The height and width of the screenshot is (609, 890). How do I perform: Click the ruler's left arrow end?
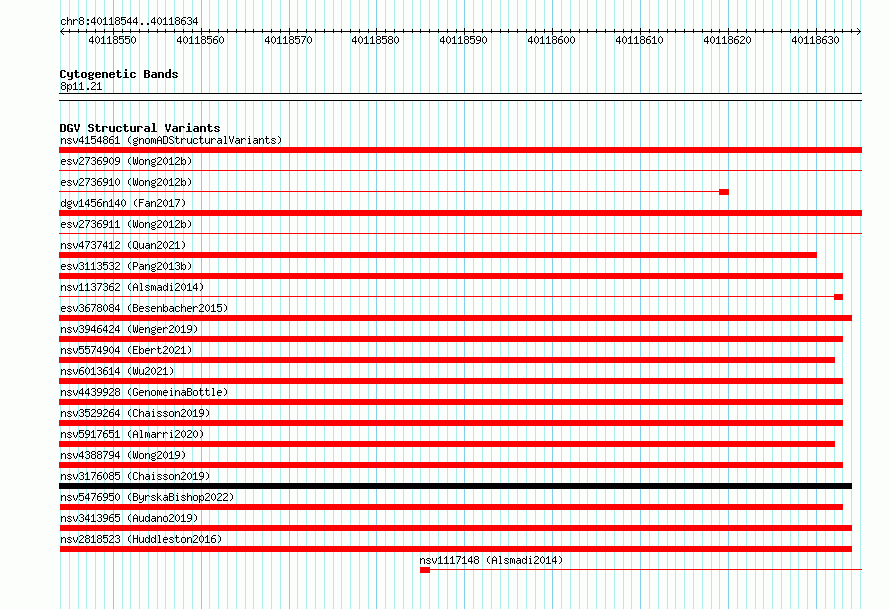click(x=62, y=31)
